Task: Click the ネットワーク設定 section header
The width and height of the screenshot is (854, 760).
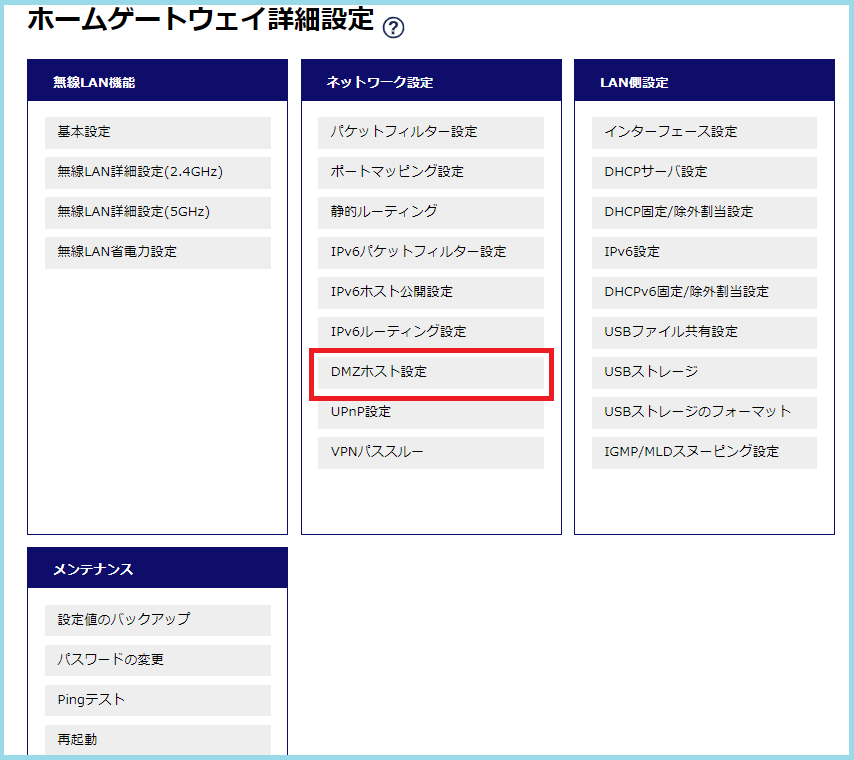Action: coord(431,81)
